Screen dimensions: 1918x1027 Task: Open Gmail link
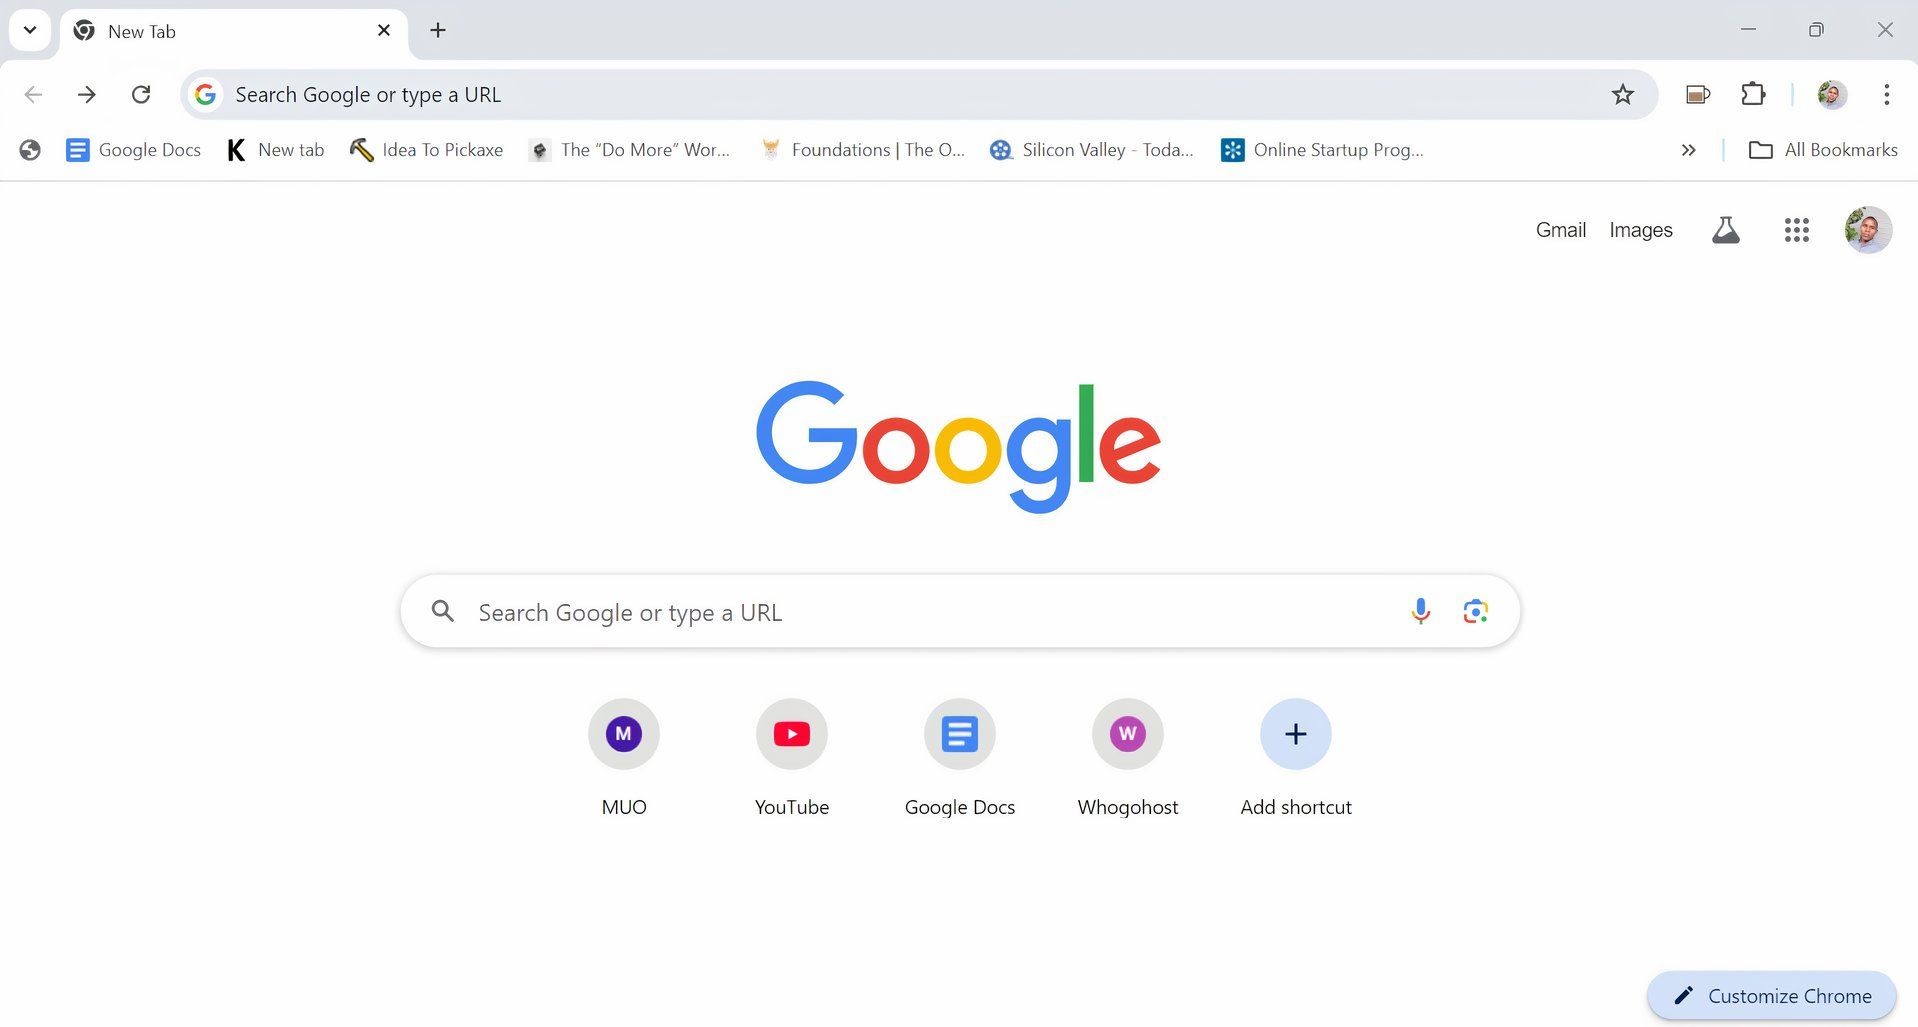pyautogui.click(x=1560, y=230)
